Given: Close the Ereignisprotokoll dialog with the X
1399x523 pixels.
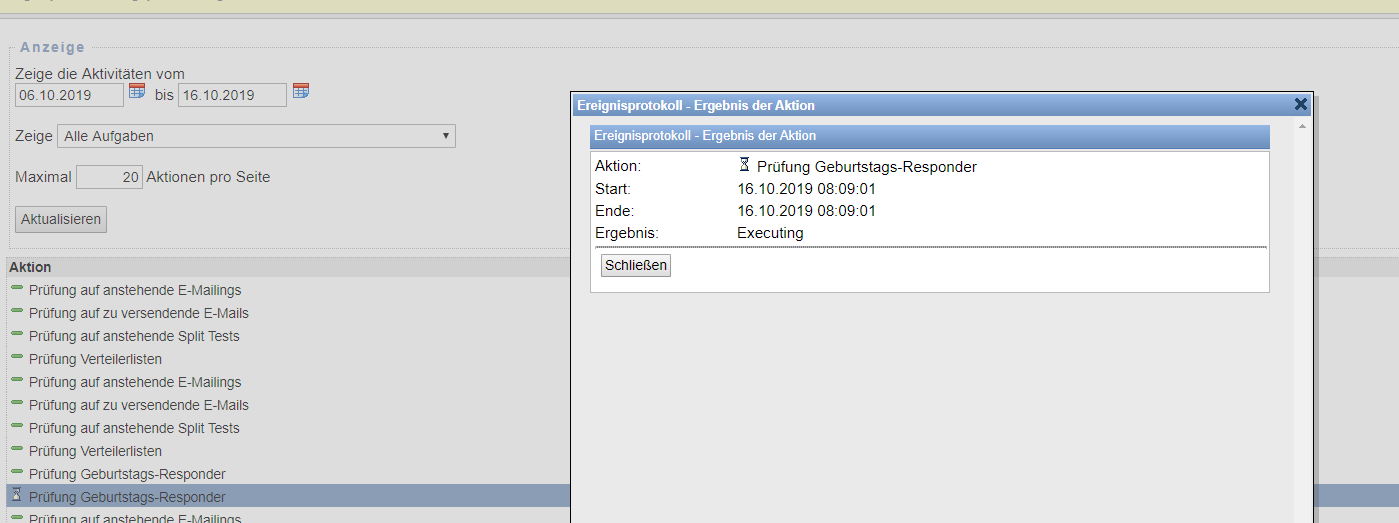Looking at the screenshot, I should (x=1300, y=104).
